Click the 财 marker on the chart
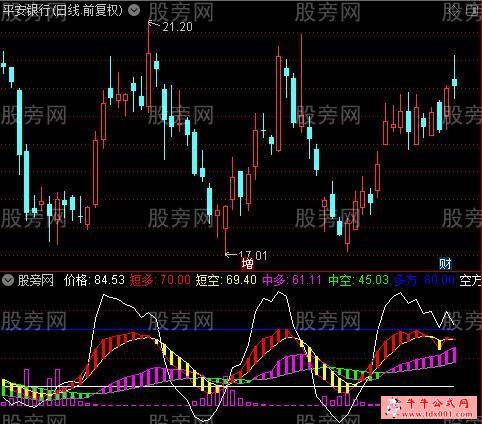The image size is (482, 424). click(445, 264)
